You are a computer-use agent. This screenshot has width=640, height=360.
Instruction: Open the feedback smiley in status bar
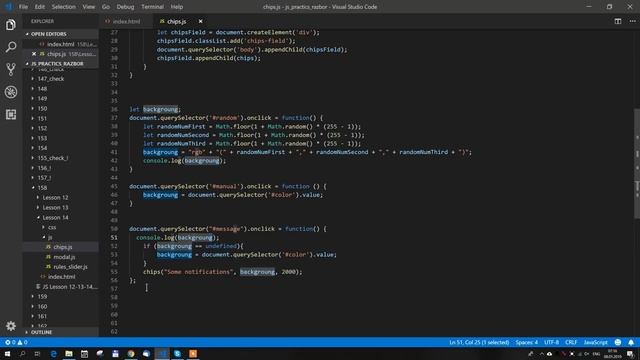[x=618, y=342]
